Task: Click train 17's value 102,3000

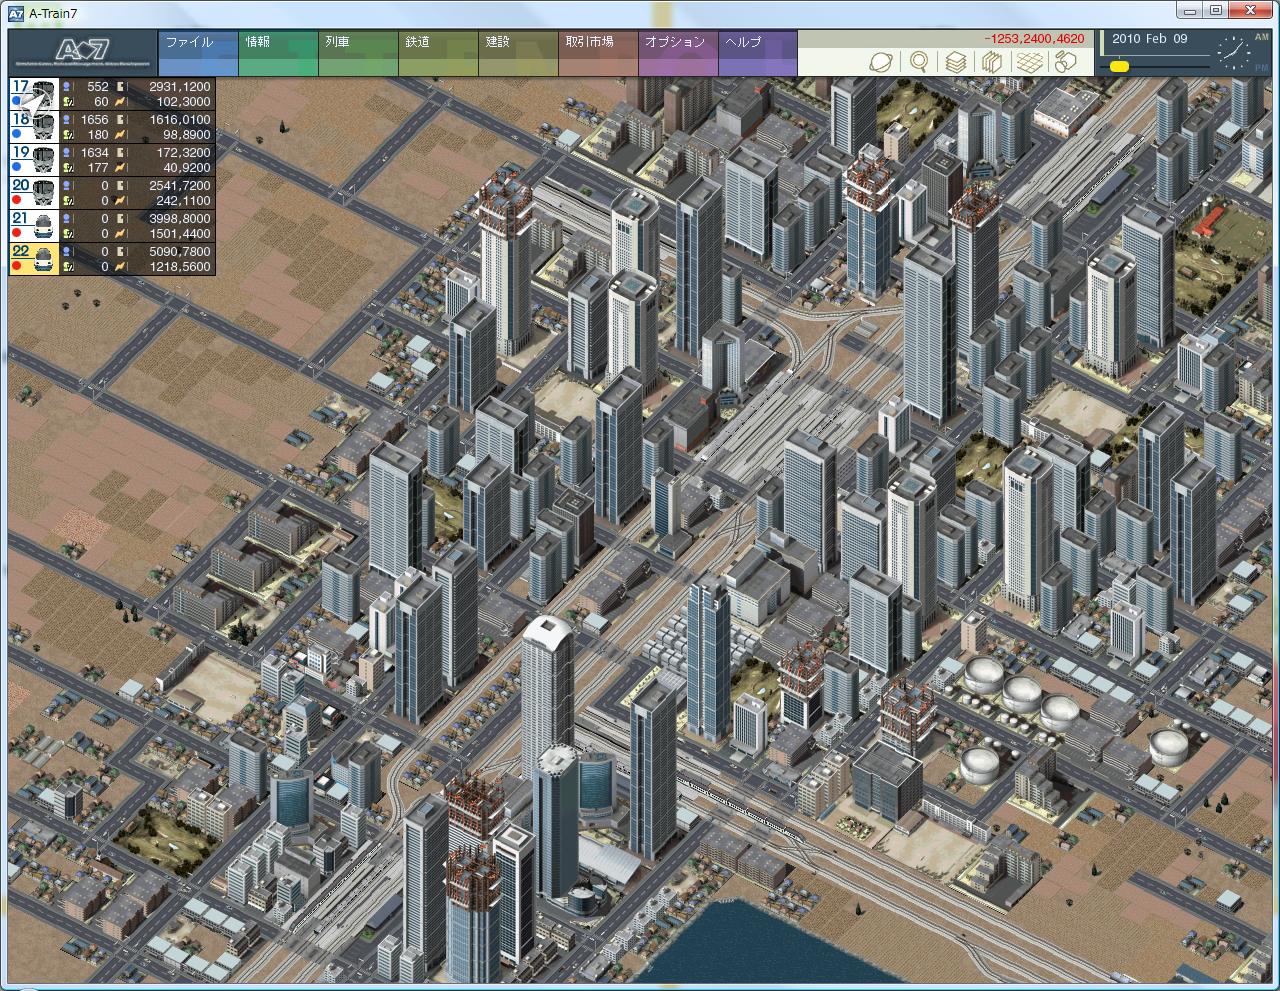Action: point(184,102)
